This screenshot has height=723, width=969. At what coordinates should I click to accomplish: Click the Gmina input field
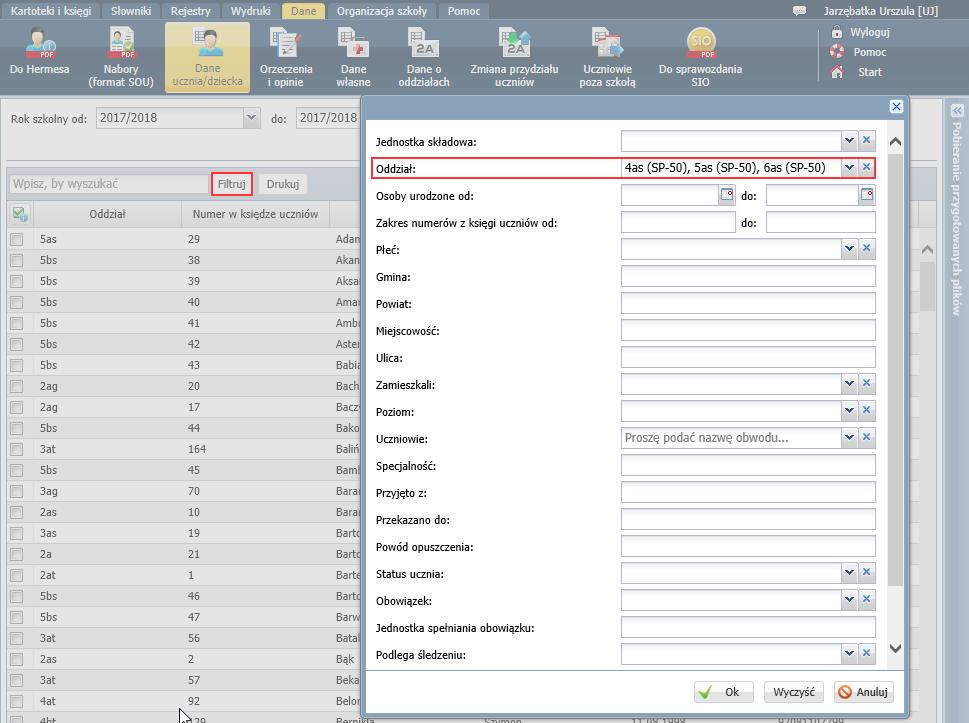(x=748, y=276)
